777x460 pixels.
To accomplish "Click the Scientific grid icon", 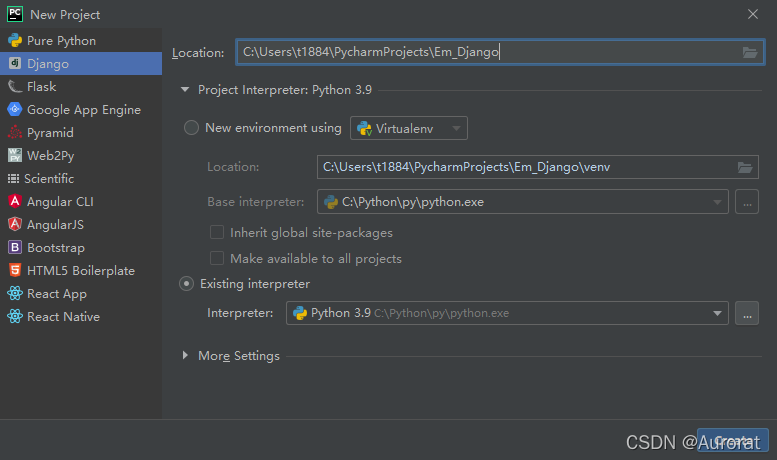I will [x=13, y=178].
